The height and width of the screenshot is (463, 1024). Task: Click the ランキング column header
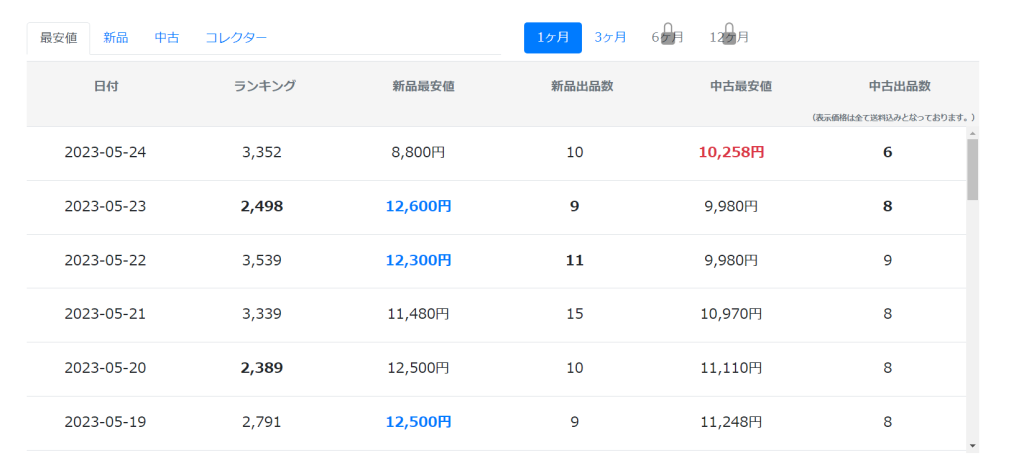264,86
